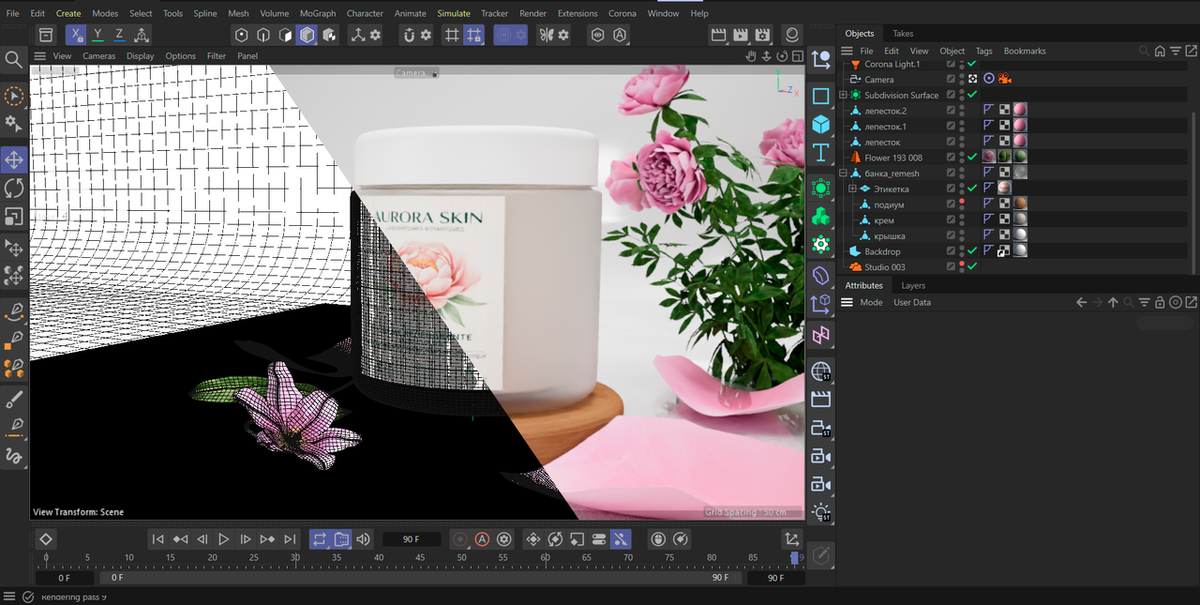This screenshot has height=605, width=1200.
Task: Open the Attributes User Data menu
Action: click(x=912, y=302)
